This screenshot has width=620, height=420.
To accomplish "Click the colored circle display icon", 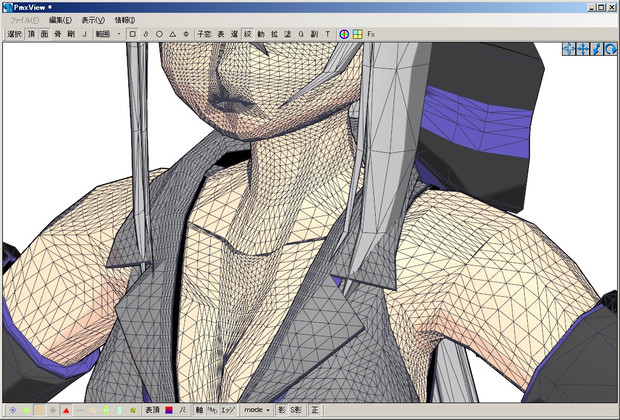I will pyautogui.click(x=344, y=34).
